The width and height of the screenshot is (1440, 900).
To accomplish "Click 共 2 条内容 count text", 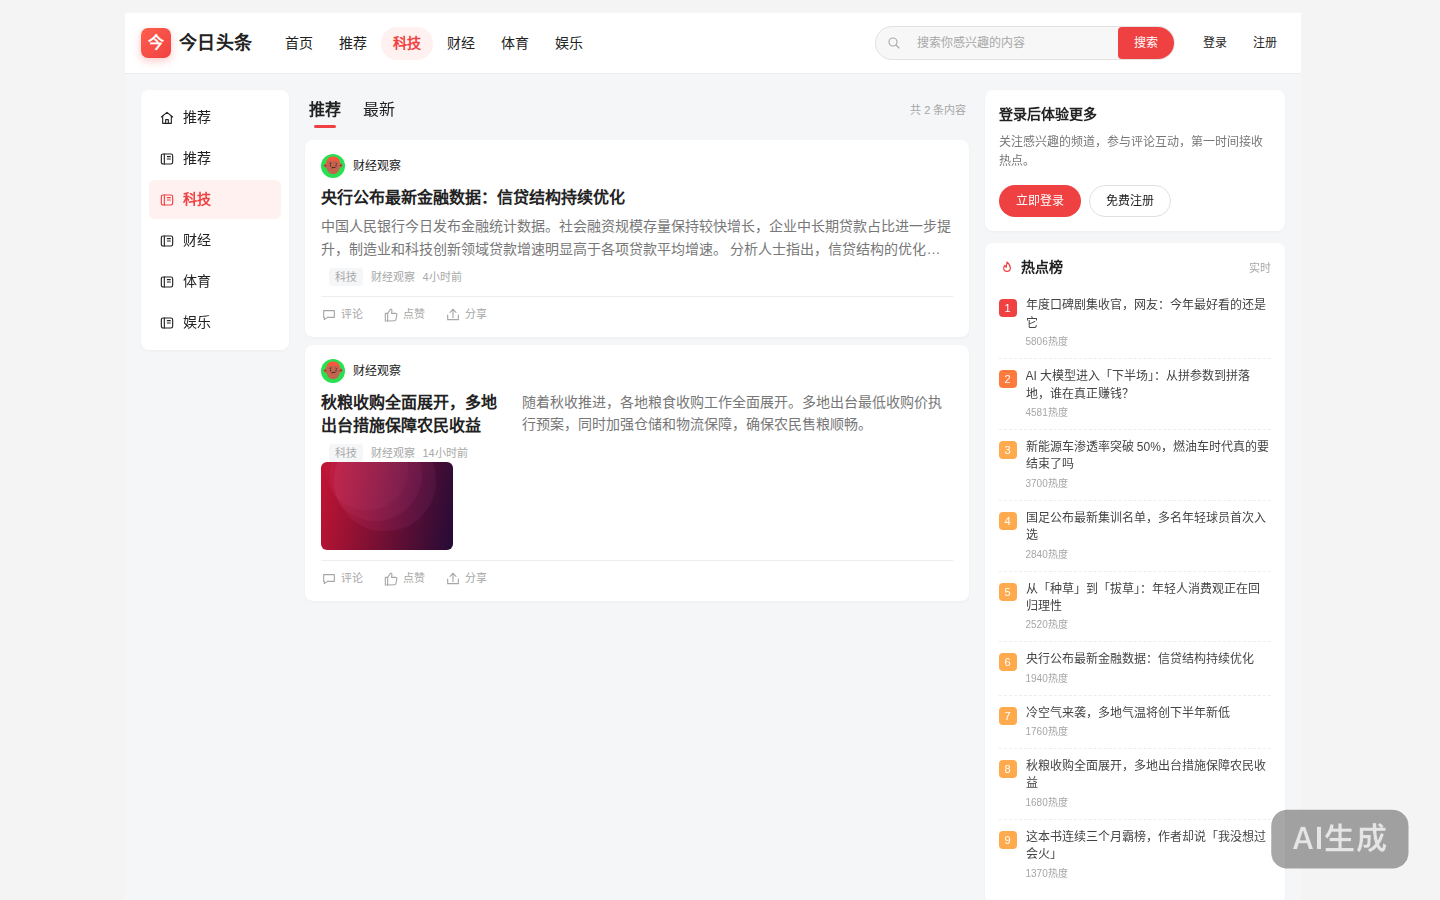I will (938, 110).
